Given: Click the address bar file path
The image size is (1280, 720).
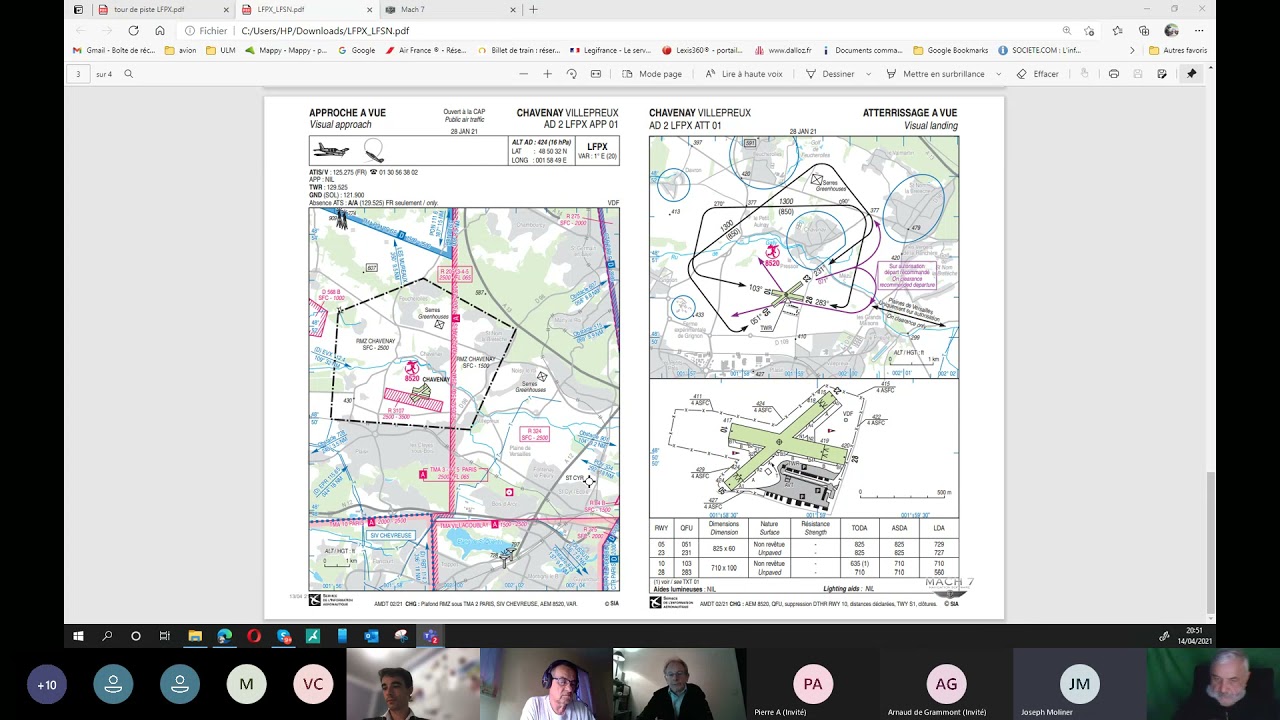Looking at the screenshot, I should [325, 31].
